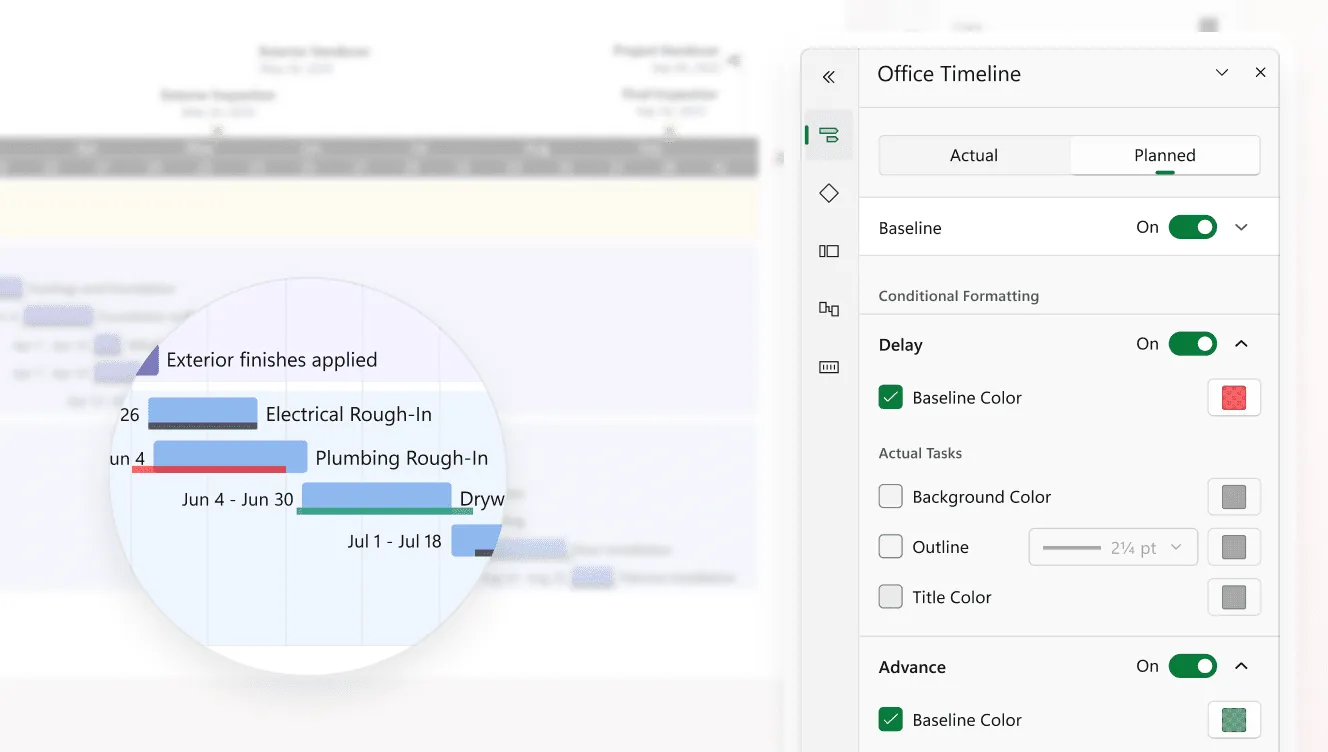Expand the Baseline section chevron
This screenshot has height=752, width=1328.
click(1241, 227)
